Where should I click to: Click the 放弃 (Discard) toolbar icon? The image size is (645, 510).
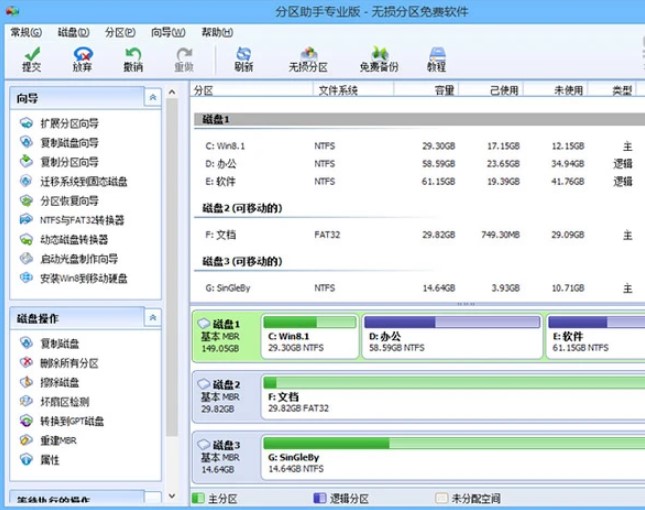click(82, 58)
